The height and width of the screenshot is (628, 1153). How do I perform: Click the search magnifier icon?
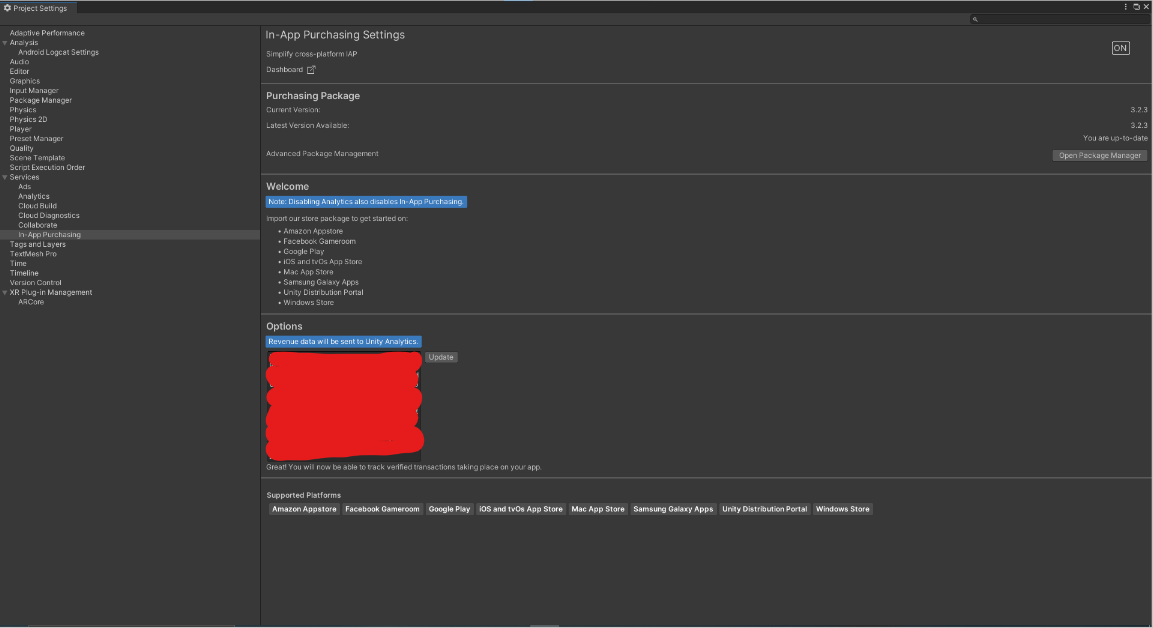pyautogui.click(x=975, y=19)
